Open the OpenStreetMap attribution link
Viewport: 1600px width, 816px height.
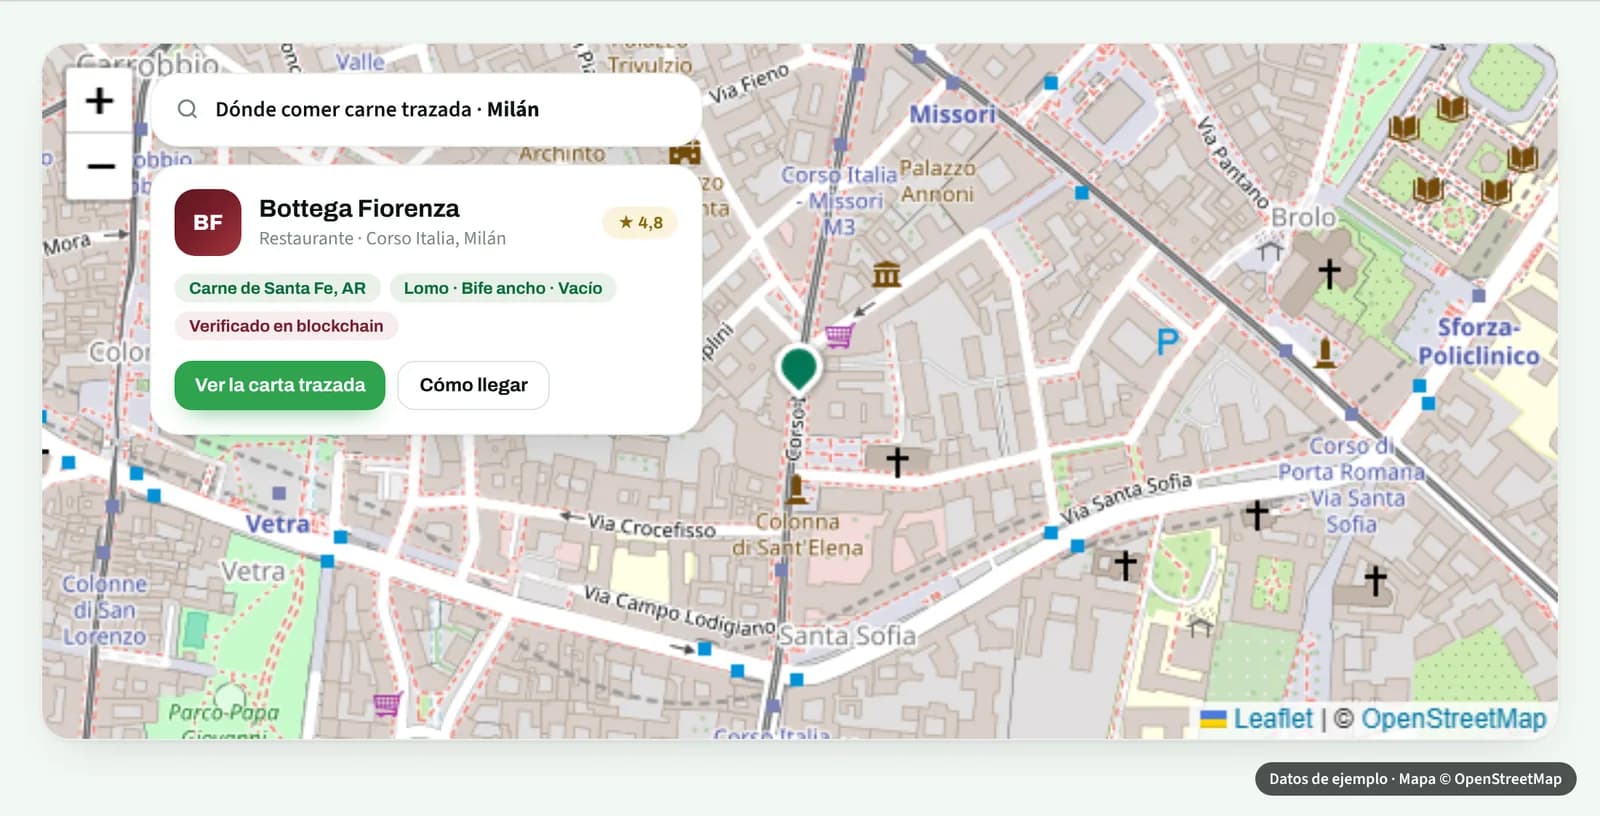pyautogui.click(x=1453, y=719)
